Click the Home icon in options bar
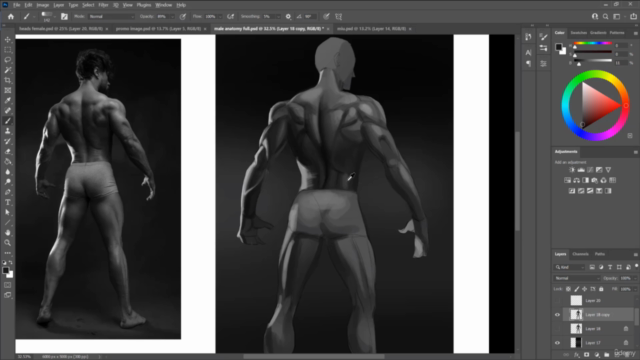The height and width of the screenshot is (360, 640). [11, 17]
